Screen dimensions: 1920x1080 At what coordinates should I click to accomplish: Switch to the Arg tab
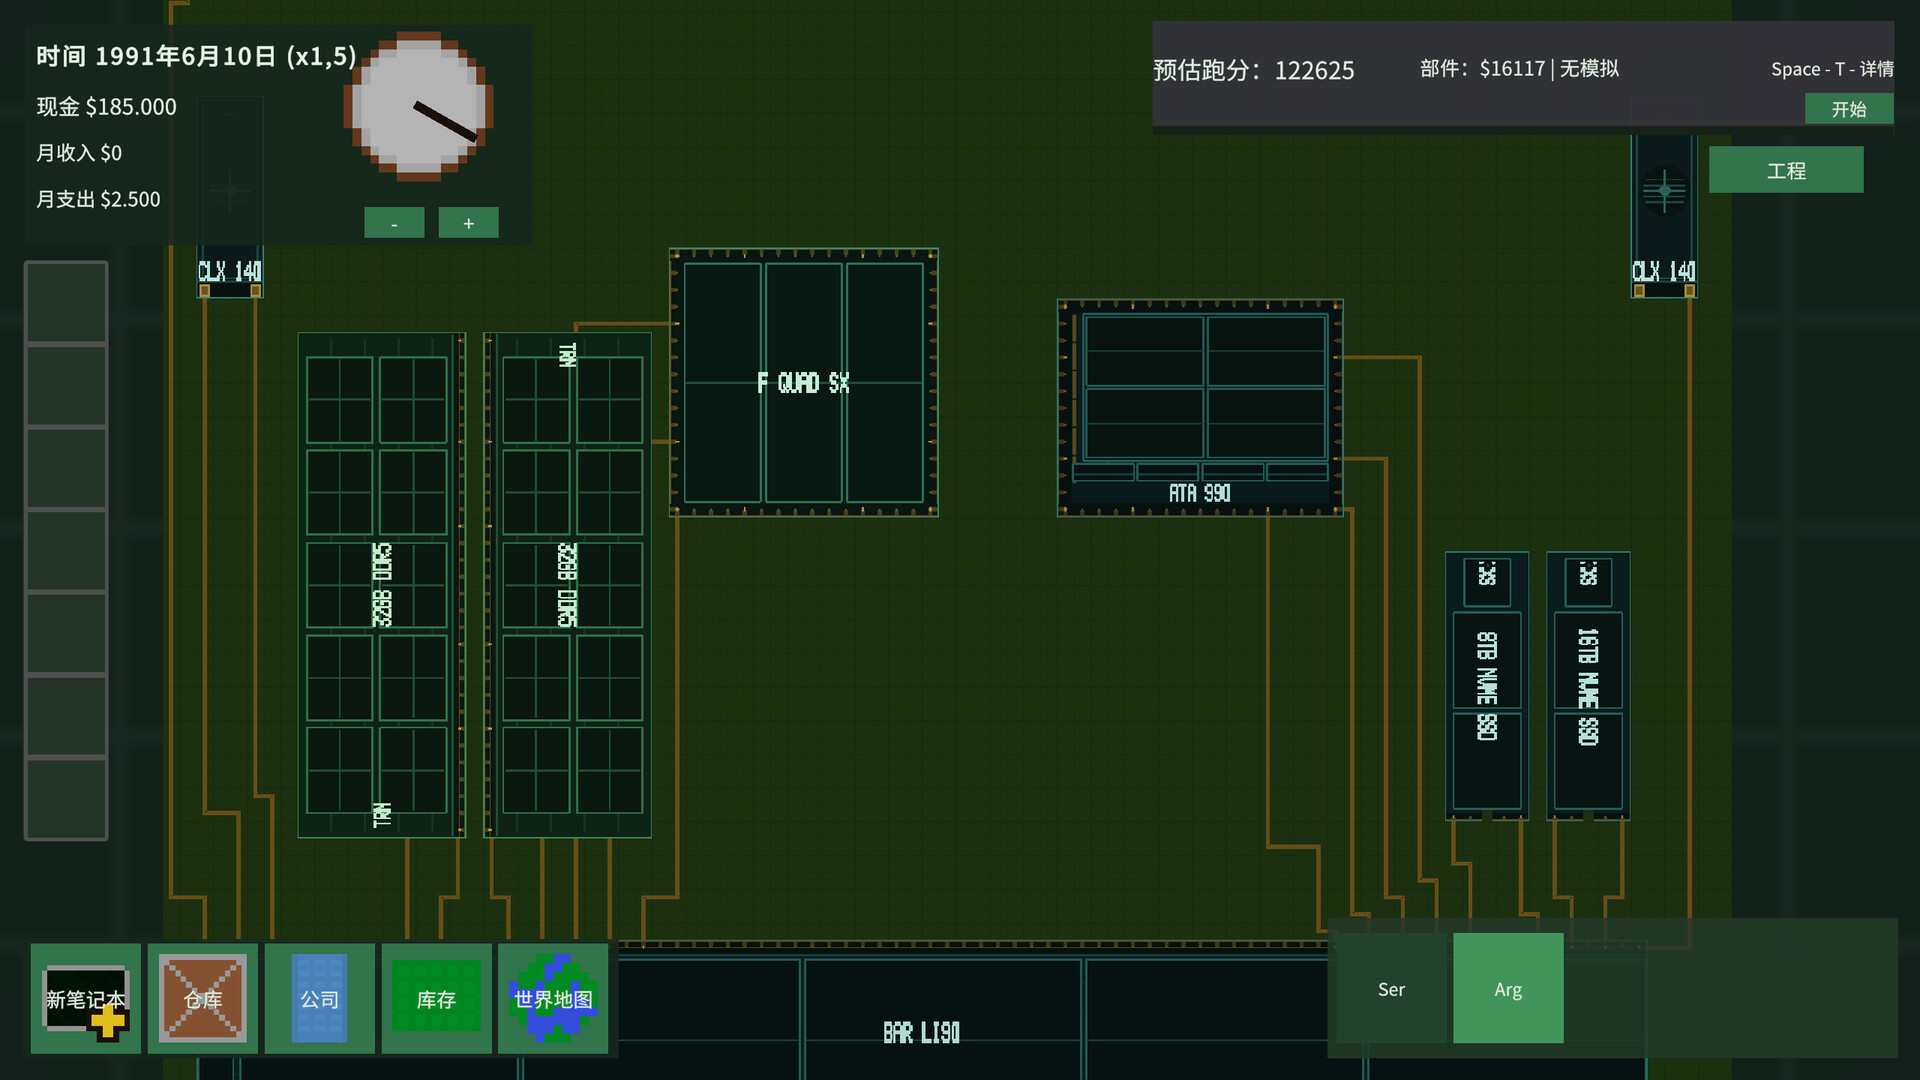[1508, 989]
